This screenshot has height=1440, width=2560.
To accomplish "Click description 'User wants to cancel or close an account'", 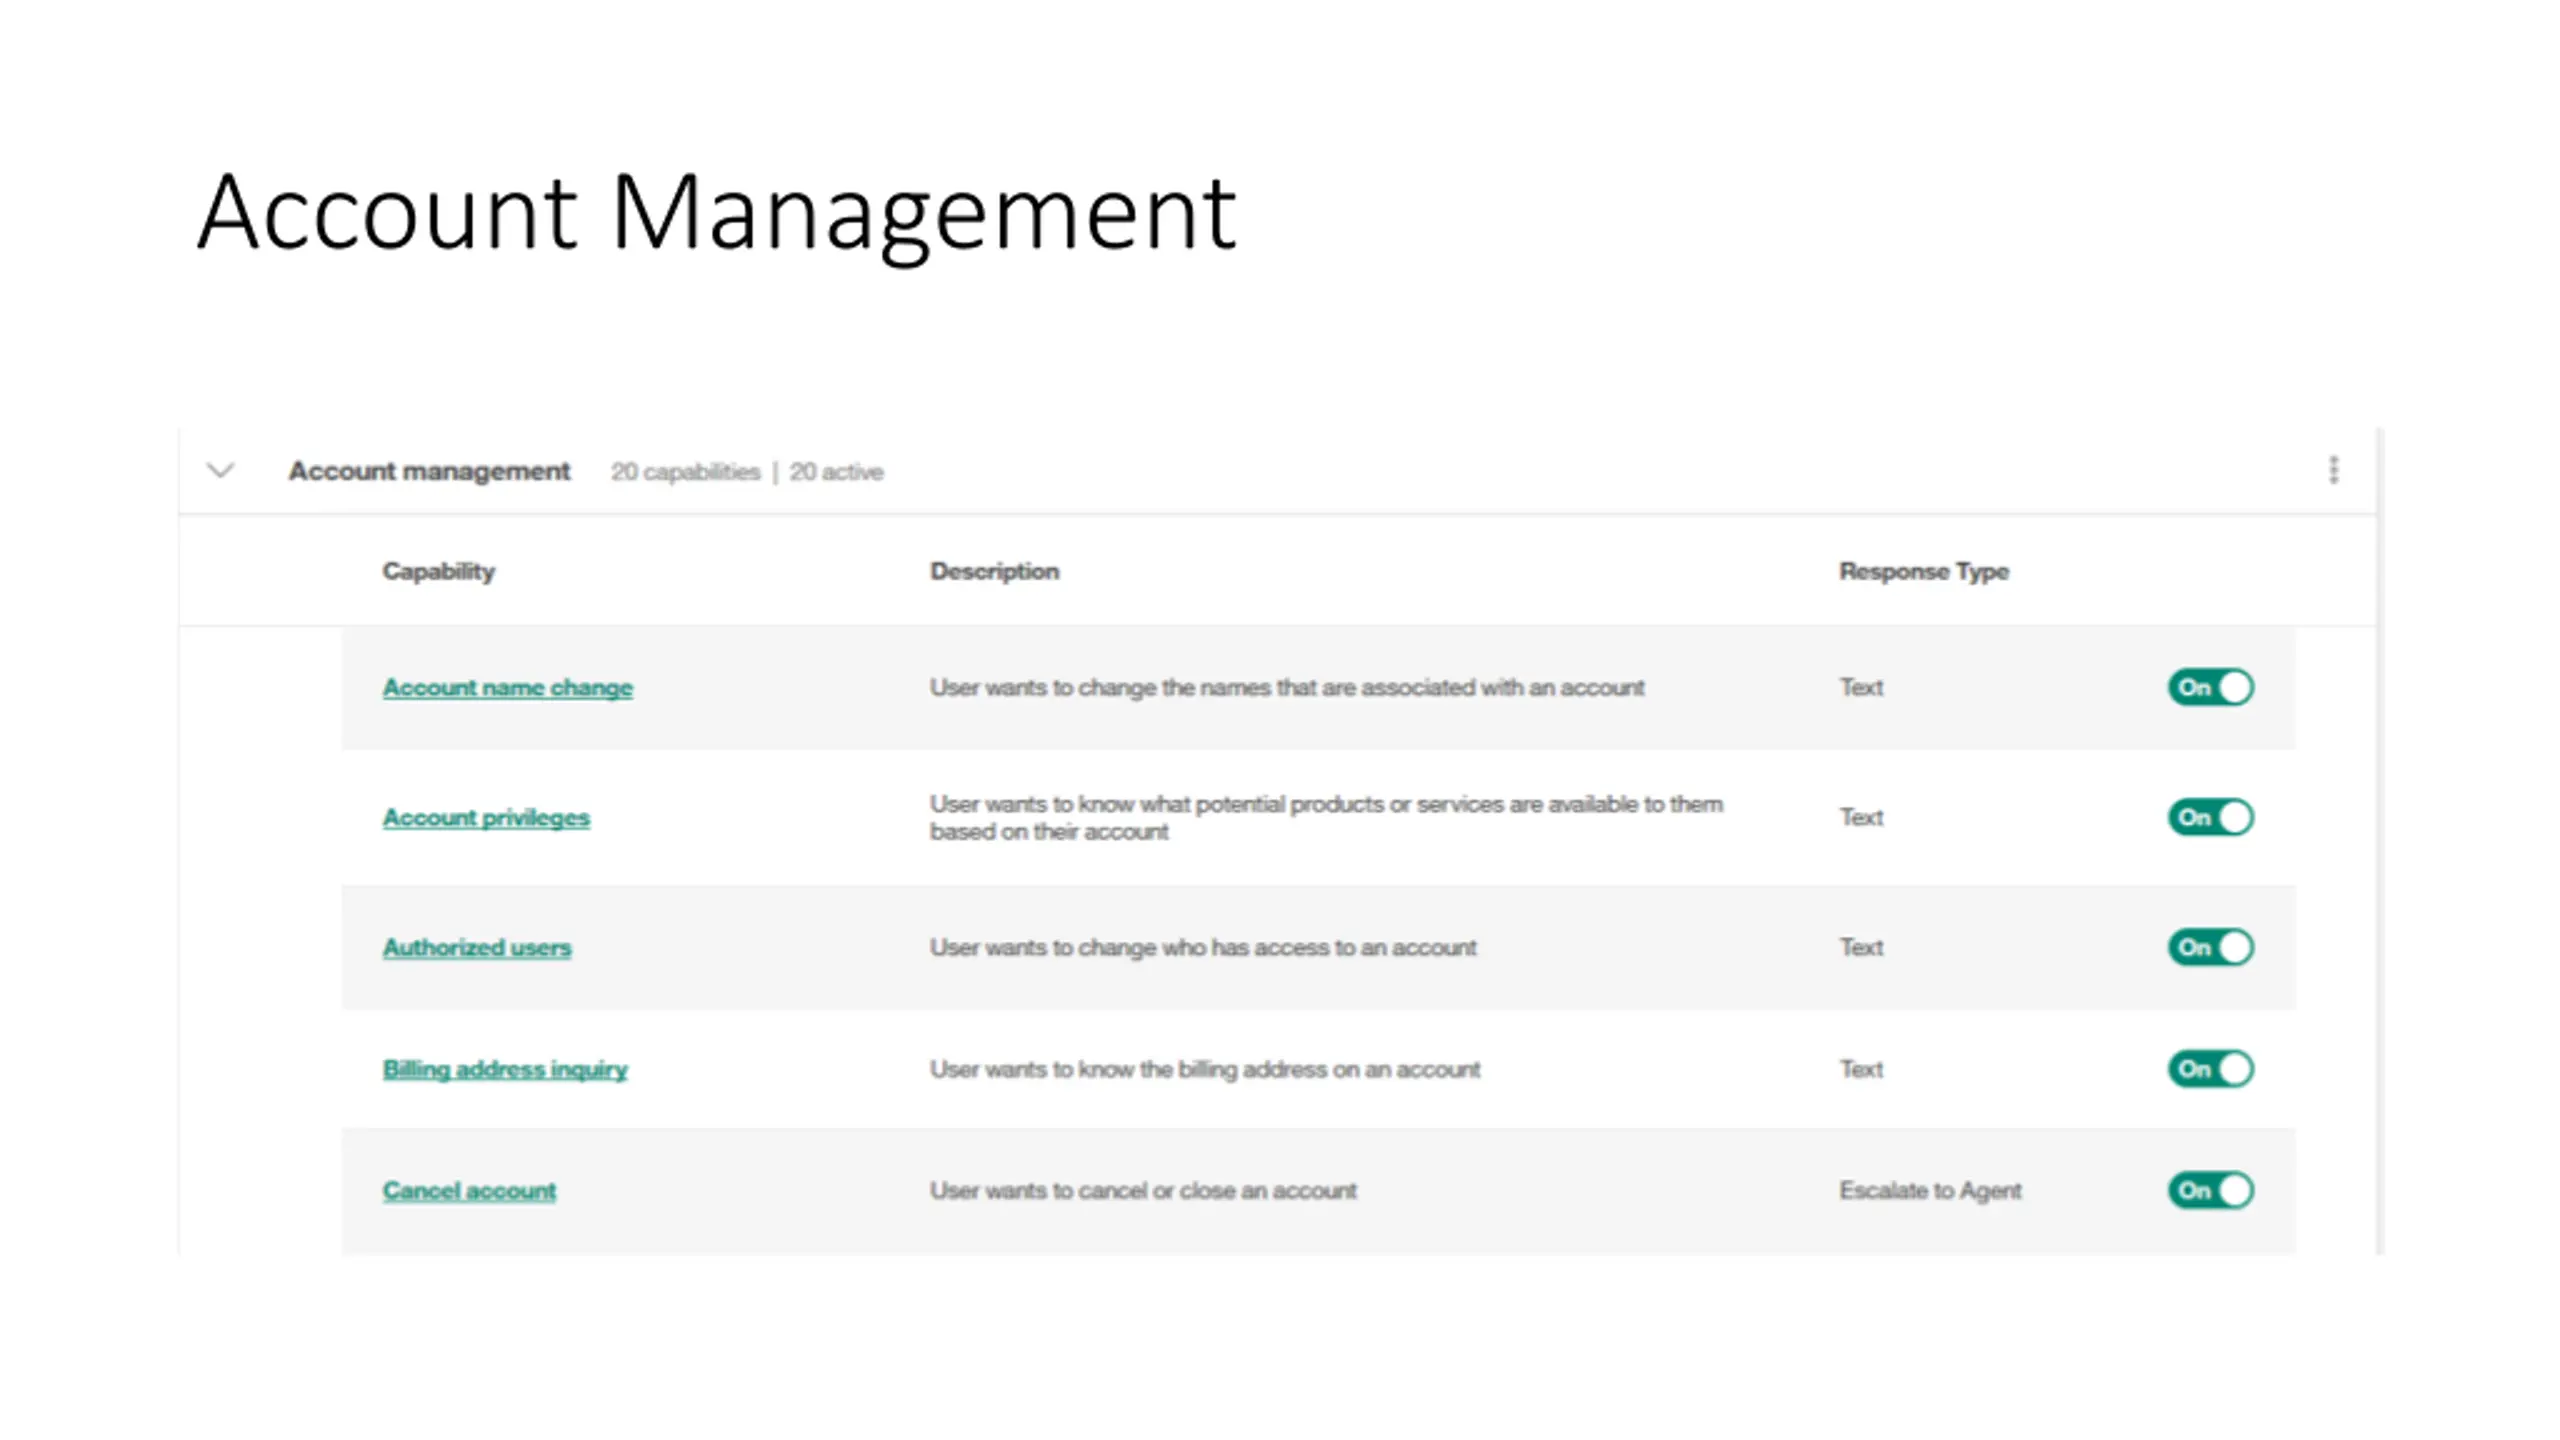I will click(1143, 1191).
